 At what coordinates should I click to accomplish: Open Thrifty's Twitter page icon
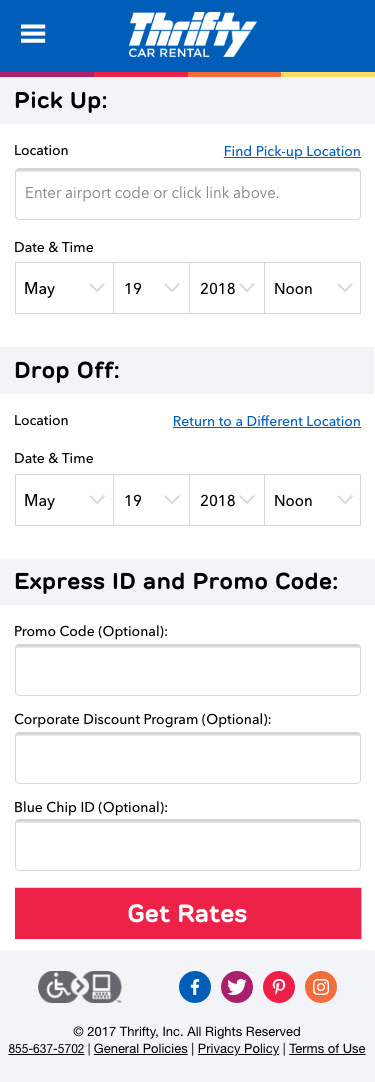click(x=237, y=987)
